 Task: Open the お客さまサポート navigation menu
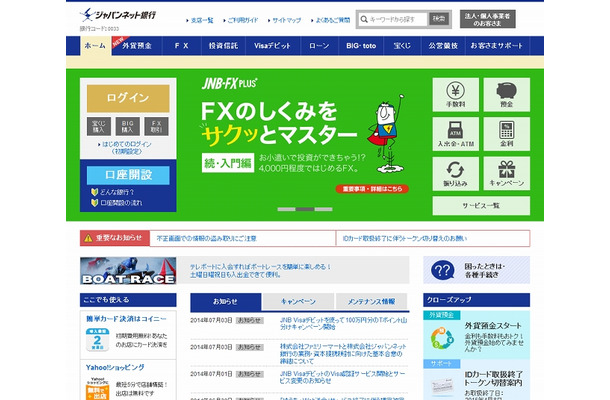(497, 46)
